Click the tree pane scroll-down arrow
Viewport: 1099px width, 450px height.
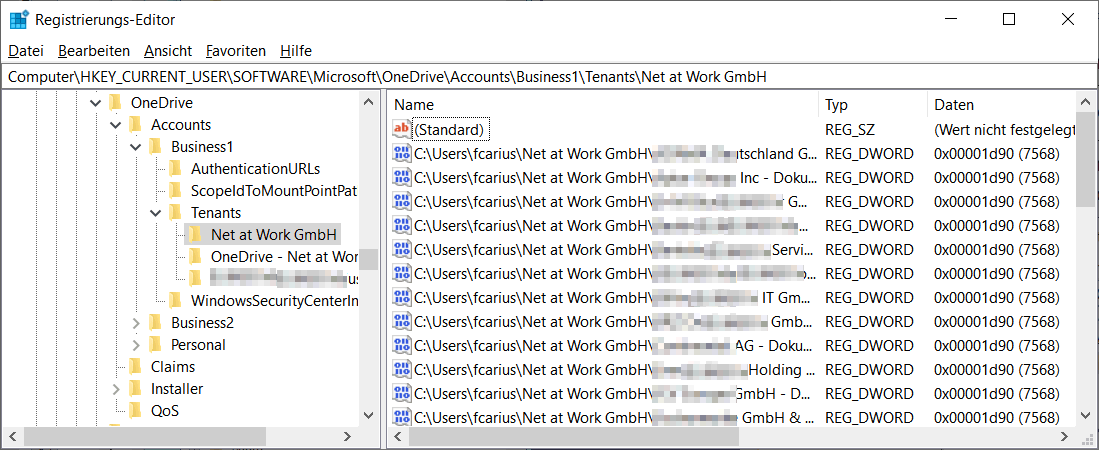point(369,417)
